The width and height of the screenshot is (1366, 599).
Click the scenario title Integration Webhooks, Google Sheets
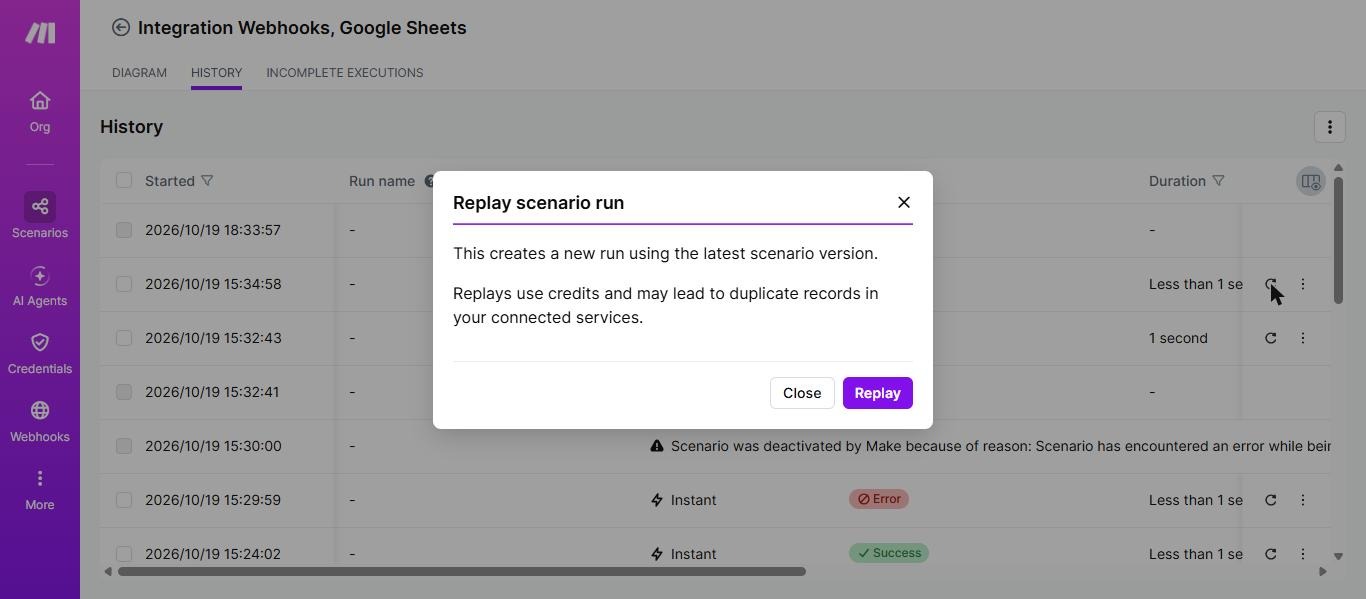click(302, 28)
